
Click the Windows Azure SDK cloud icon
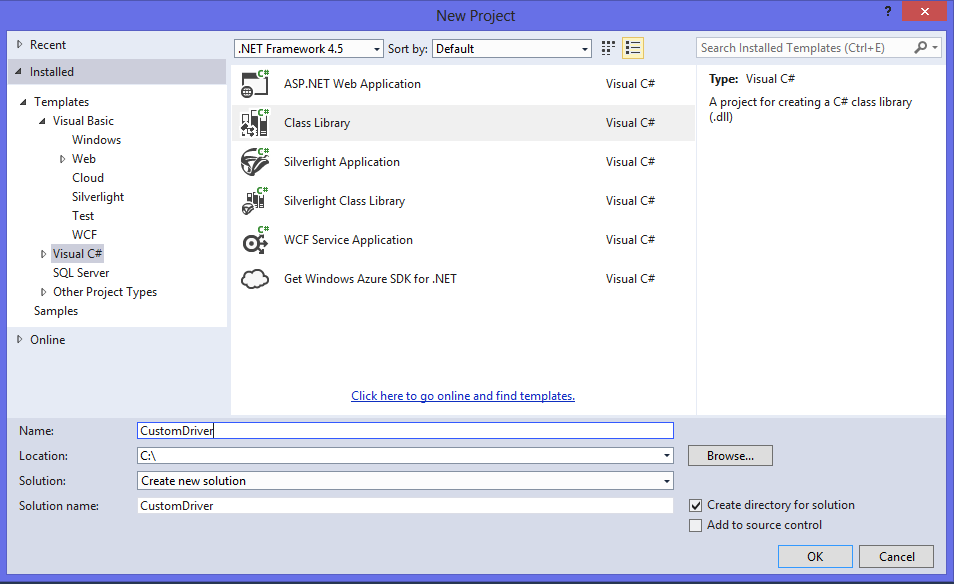(x=255, y=279)
